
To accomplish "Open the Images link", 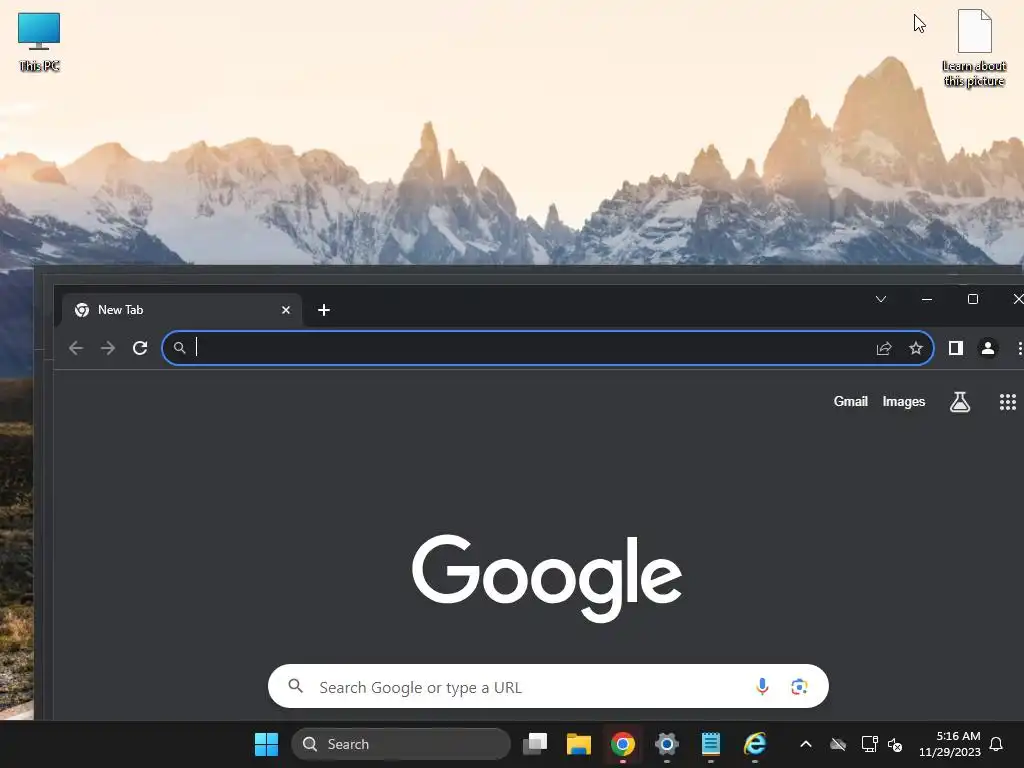I will click(x=903, y=402).
